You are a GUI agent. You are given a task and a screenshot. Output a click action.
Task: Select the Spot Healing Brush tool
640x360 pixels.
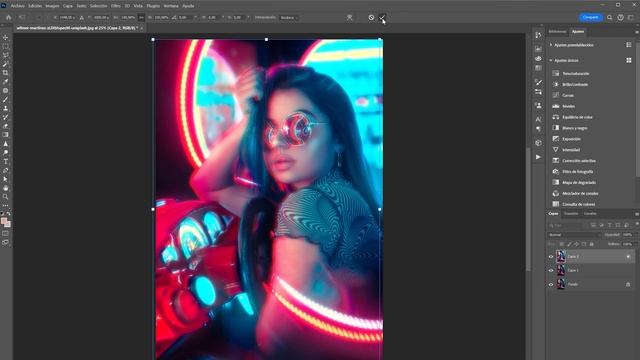pyautogui.click(x=5, y=91)
